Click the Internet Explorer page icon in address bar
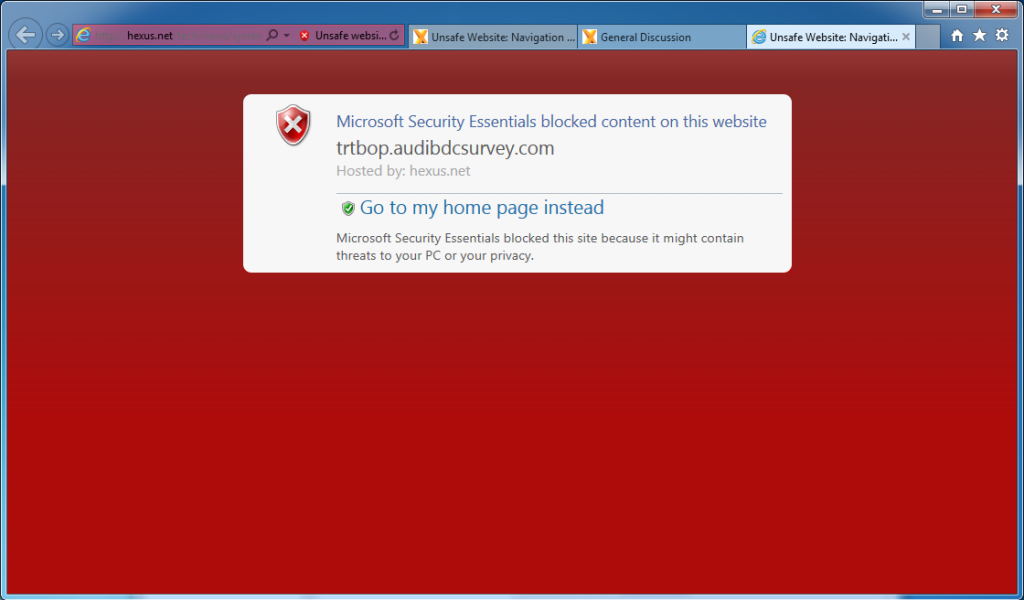1024x600 pixels. click(x=83, y=35)
